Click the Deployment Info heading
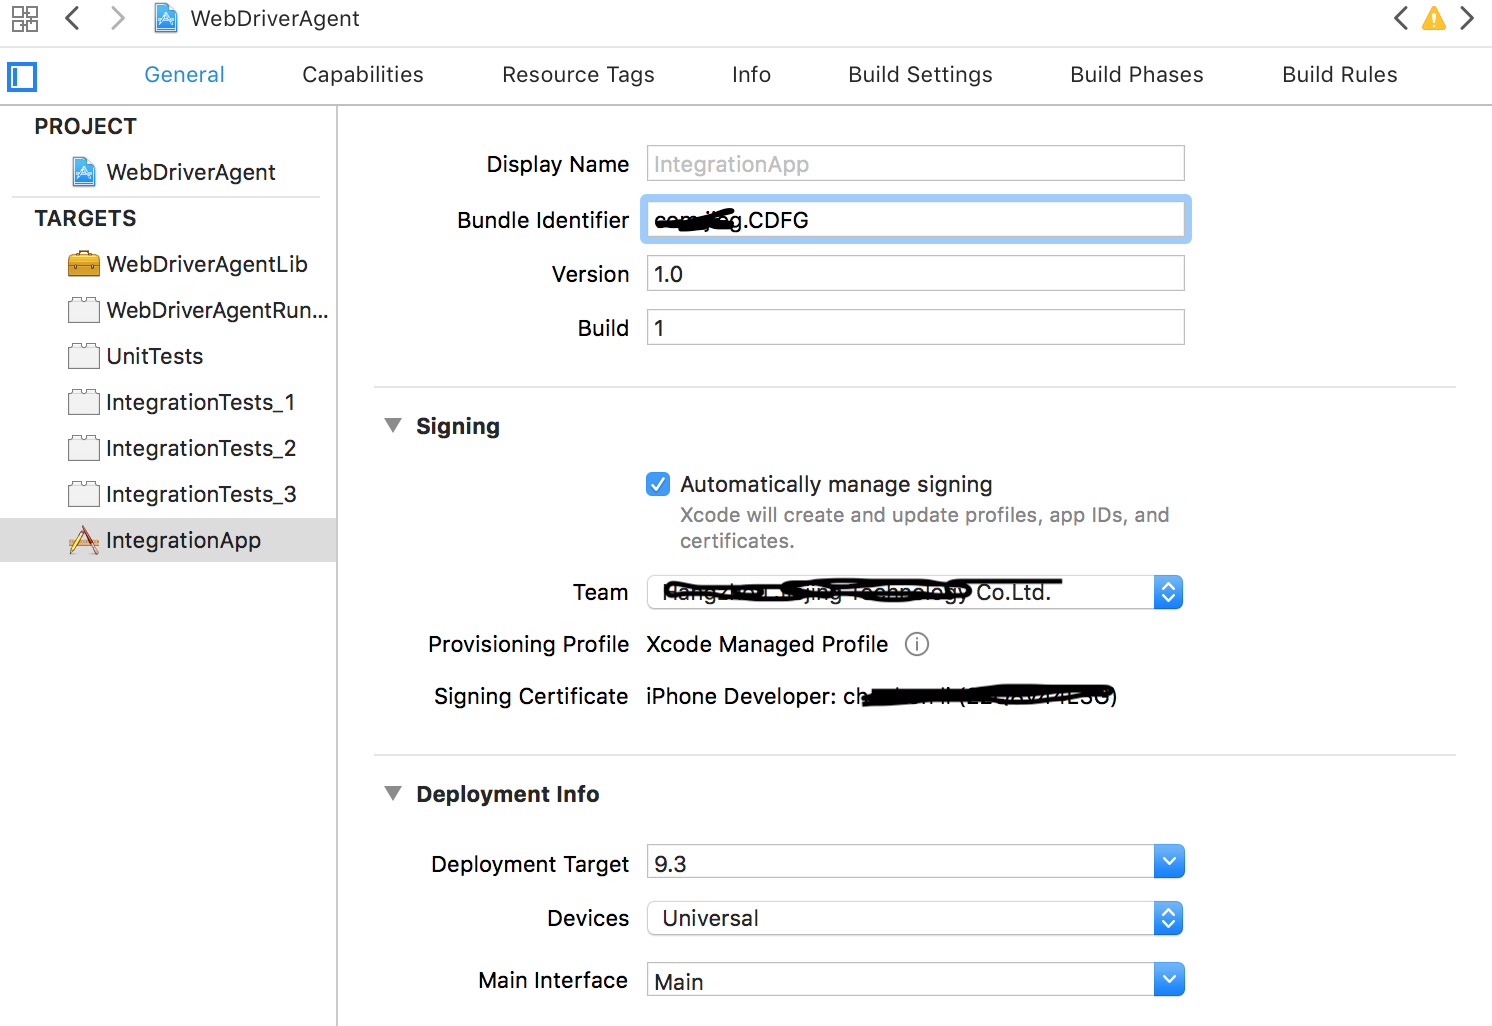 pyautogui.click(x=508, y=794)
